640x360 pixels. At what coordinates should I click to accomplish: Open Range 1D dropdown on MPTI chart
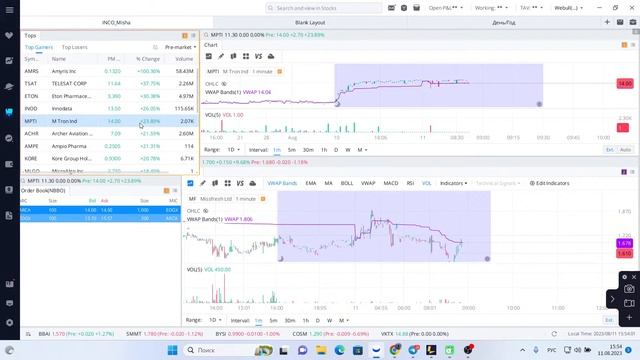(233, 150)
